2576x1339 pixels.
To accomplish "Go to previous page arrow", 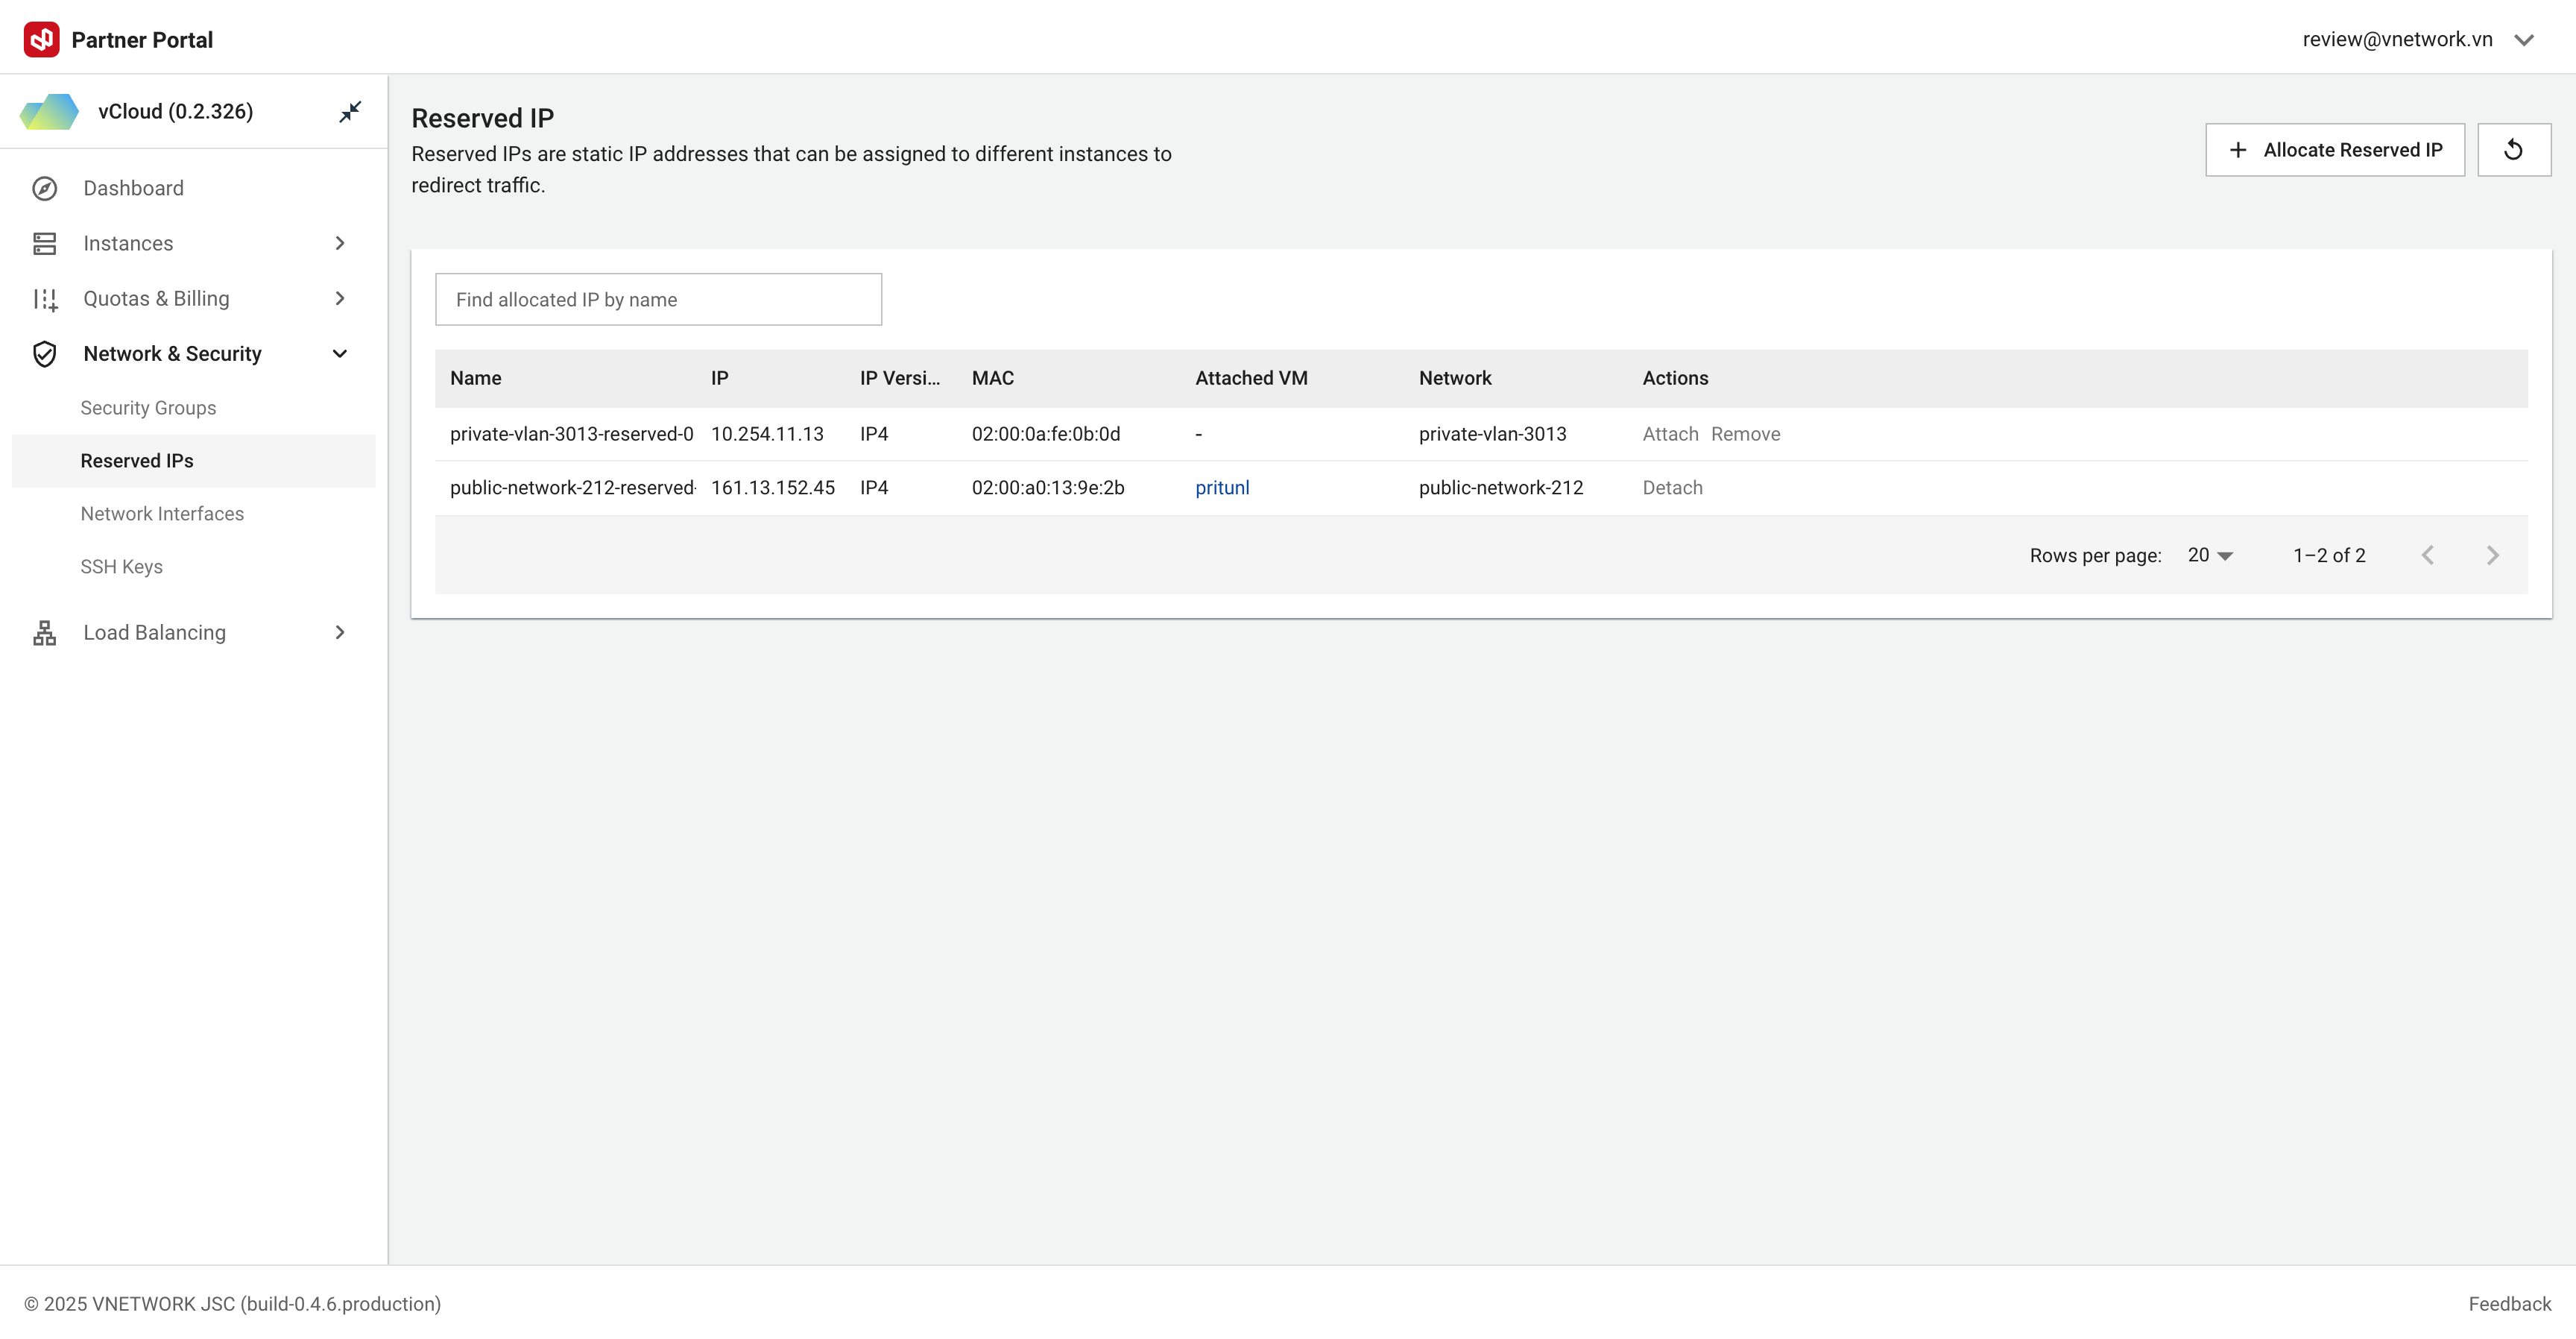I will point(2427,555).
